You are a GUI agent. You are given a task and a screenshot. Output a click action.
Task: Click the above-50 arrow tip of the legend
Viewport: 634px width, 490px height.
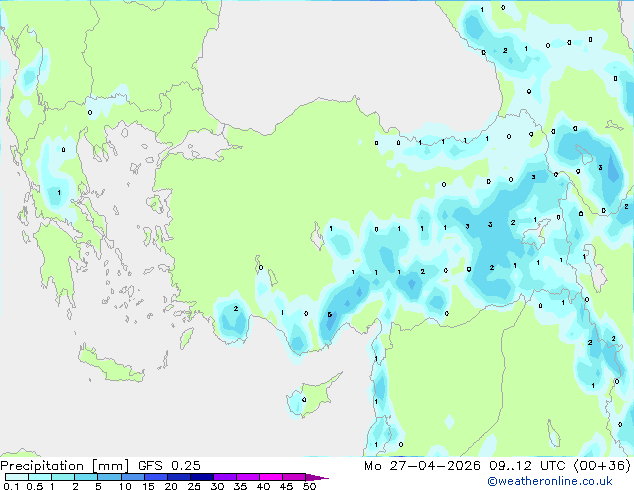(317, 478)
